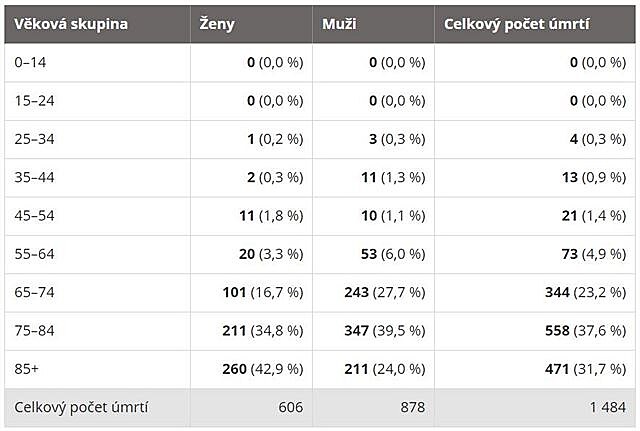The image size is (640, 431).
Task: Click the 25–34 age group label
Action: 34,139
